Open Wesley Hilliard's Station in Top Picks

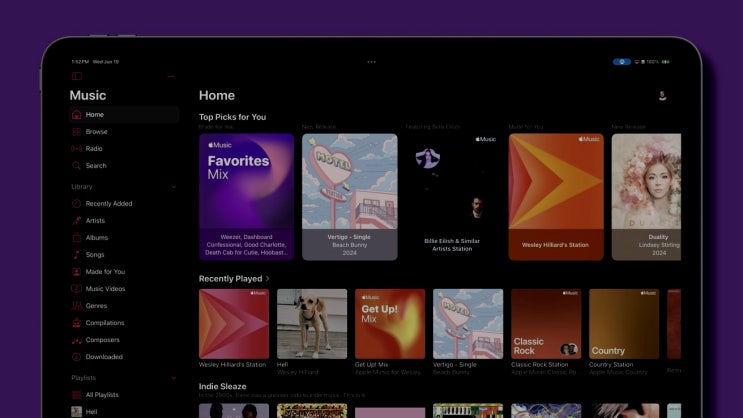point(556,197)
